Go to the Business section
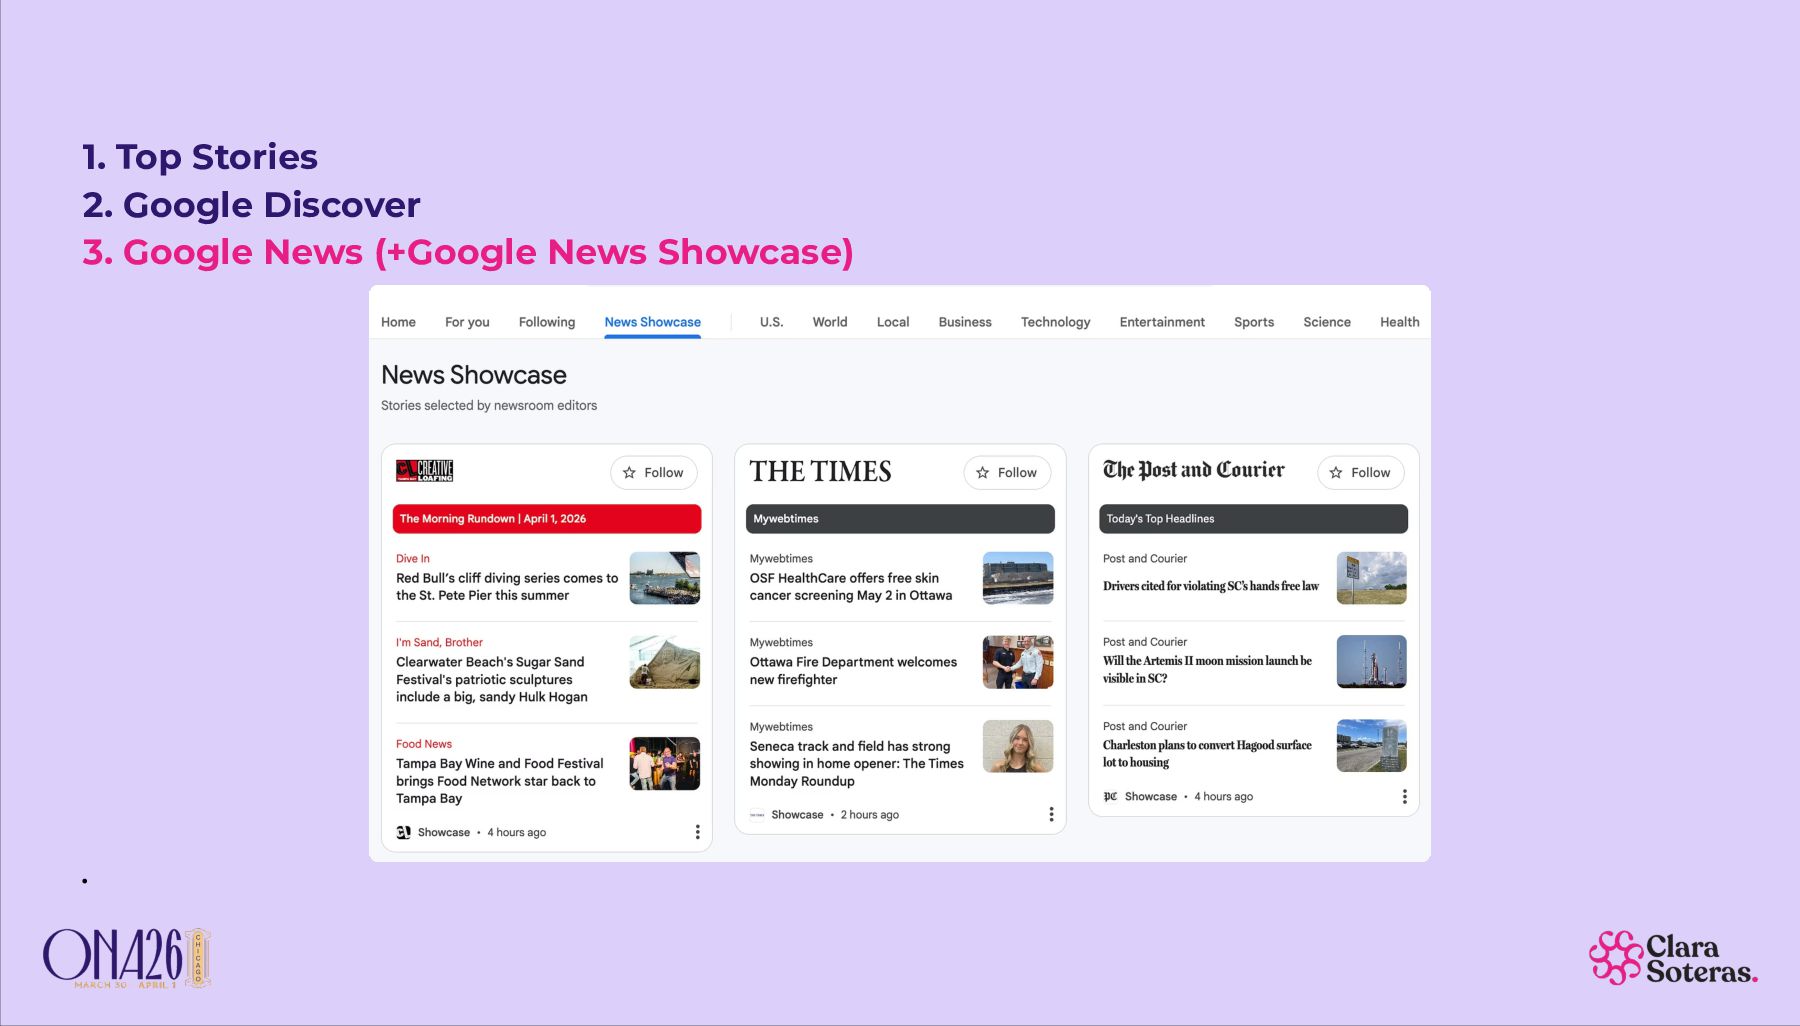Image resolution: width=1800 pixels, height=1026 pixels. click(x=965, y=322)
